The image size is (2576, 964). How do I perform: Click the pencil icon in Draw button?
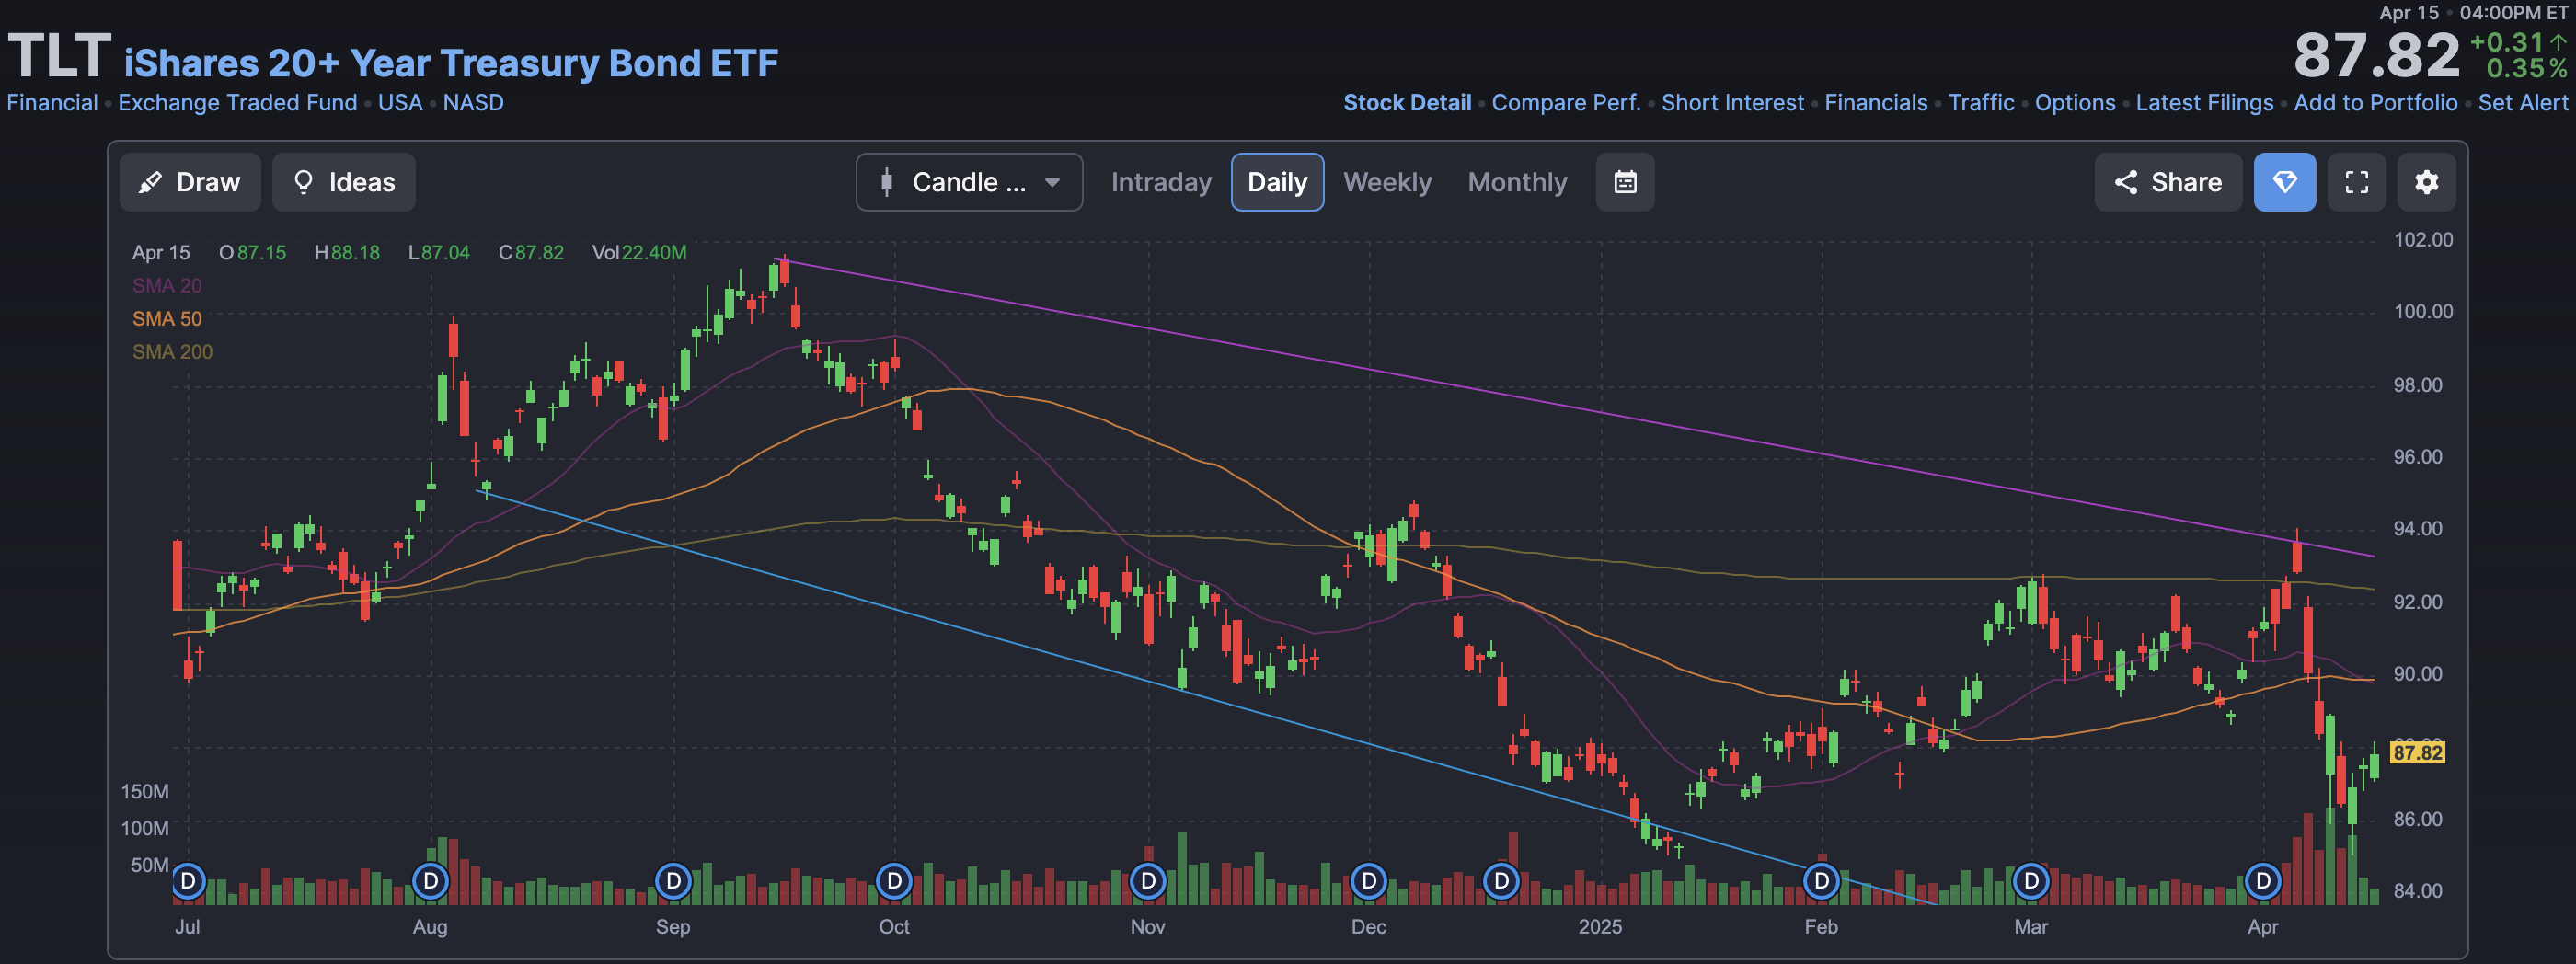pyautogui.click(x=150, y=182)
